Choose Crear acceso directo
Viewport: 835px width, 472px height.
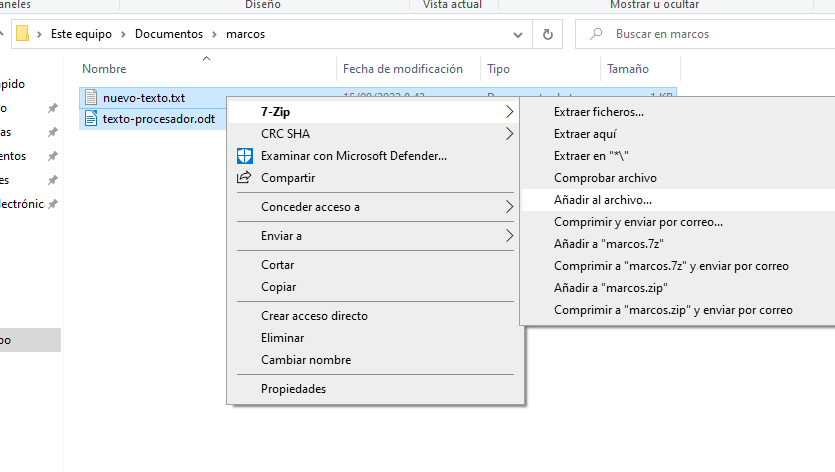pyautogui.click(x=375, y=316)
